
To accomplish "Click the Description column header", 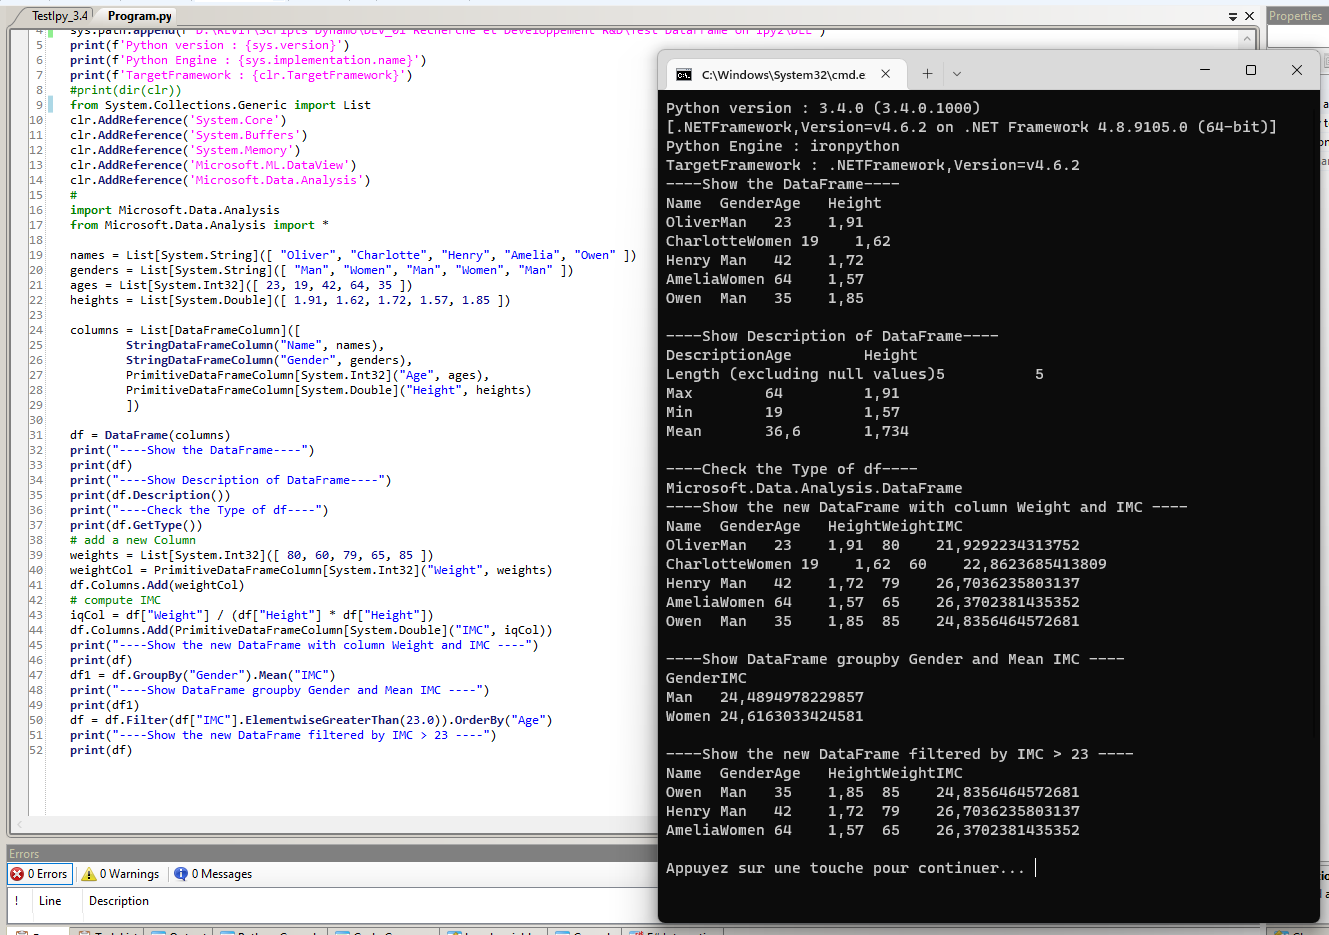I will [119, 901].
